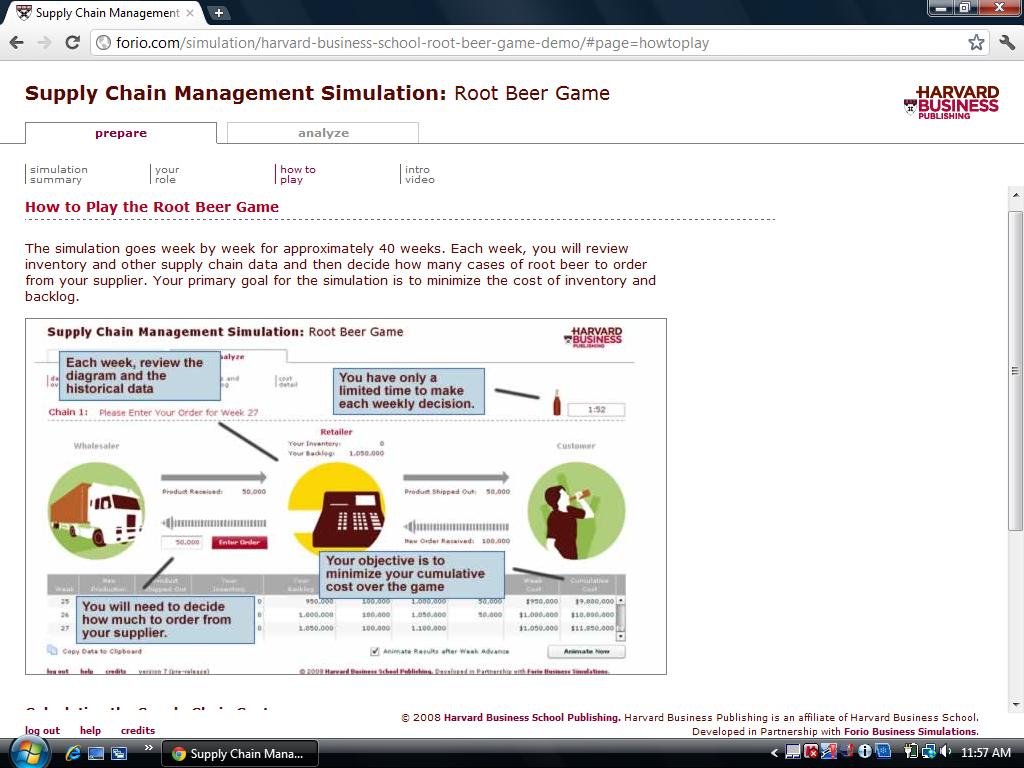Minimize the Chrome window
The height and width of the screenshot is (768, 1024).
pyautogui.click(x=941, y=8)
